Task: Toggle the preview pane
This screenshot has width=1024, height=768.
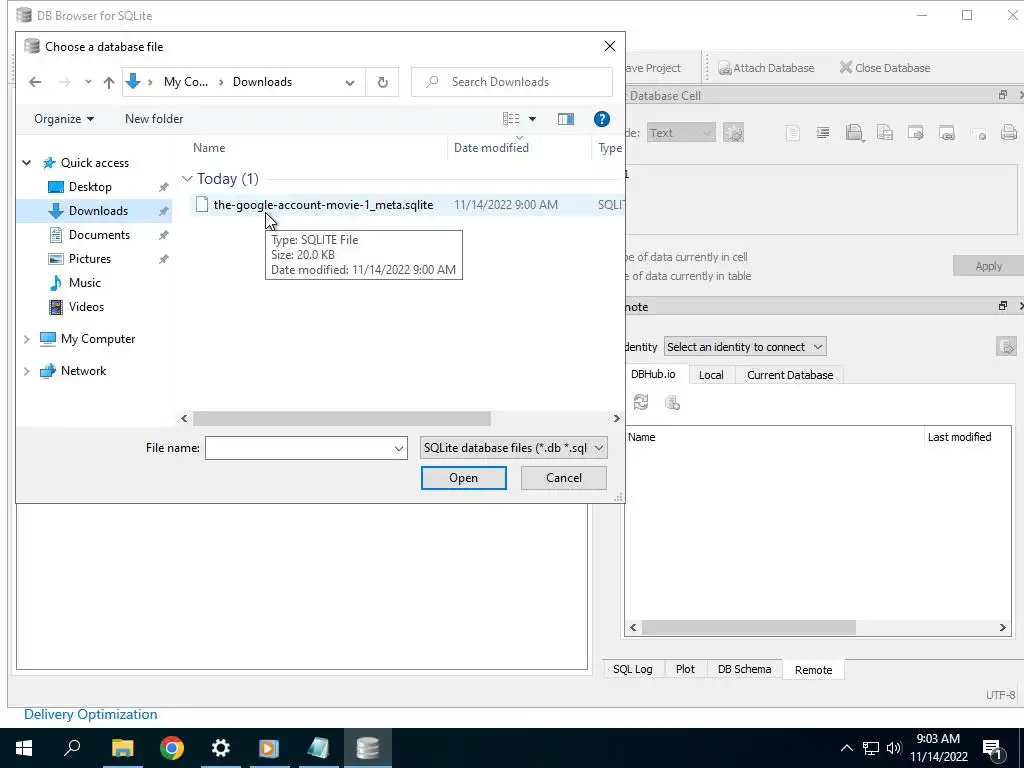Action: pos(566,119)
